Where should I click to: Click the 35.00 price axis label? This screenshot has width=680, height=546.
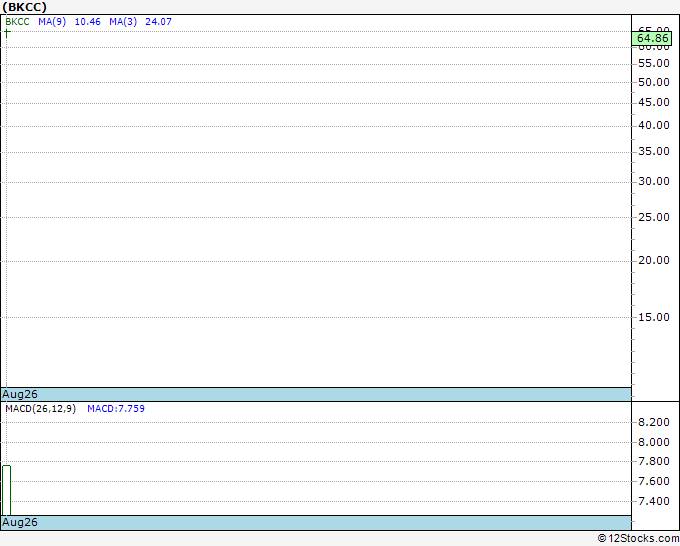coord(654,151)
